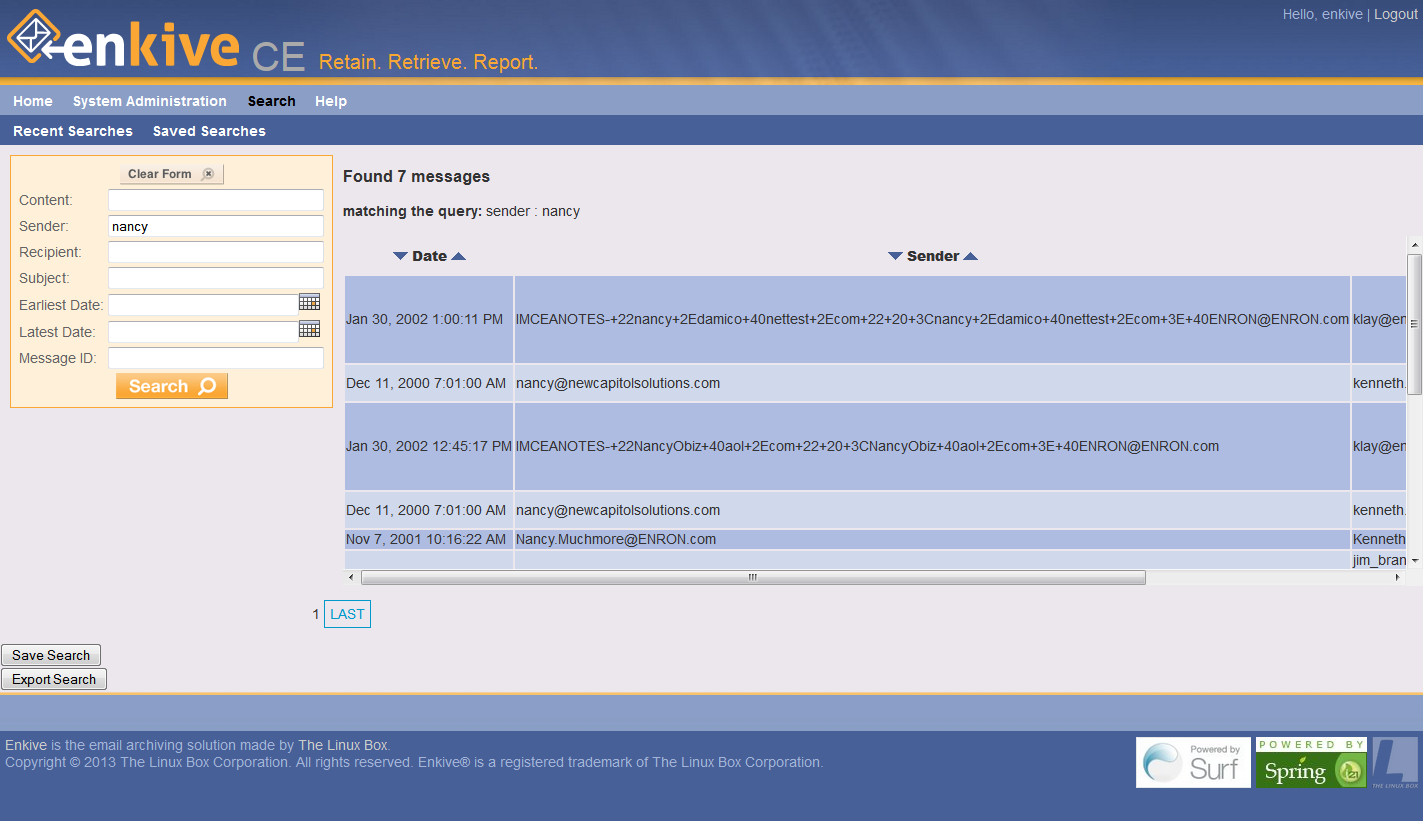This screenshot has width=1423, height=821.
Task: Click the Powered by Surf logo
Action: [1192, 762]
